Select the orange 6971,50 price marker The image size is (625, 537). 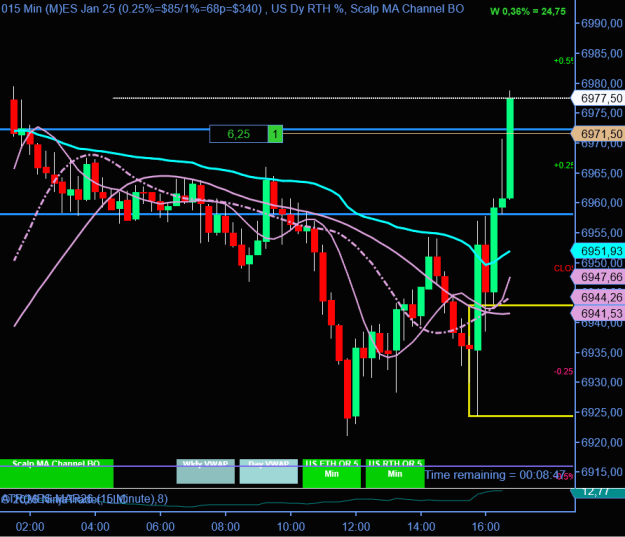click(x=598, y=134)
